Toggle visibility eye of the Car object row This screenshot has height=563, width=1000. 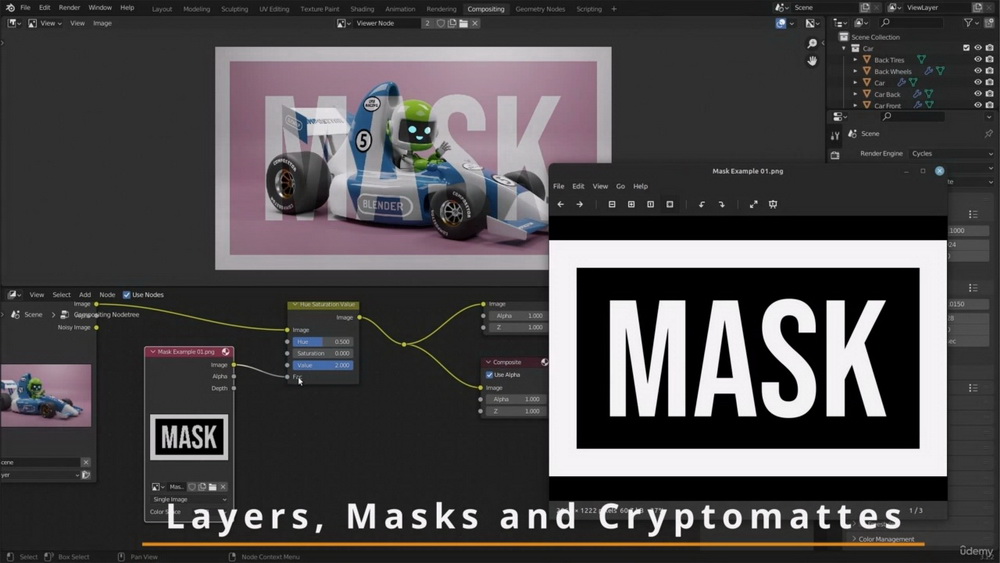[x=978, y=82]
